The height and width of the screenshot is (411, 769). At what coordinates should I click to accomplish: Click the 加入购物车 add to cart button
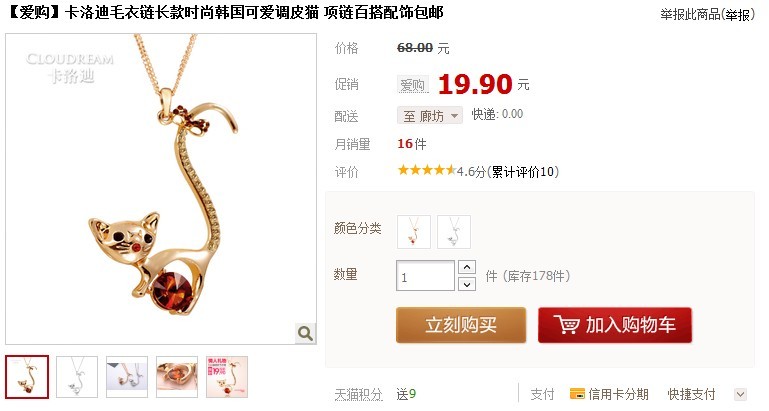point(615,325)
